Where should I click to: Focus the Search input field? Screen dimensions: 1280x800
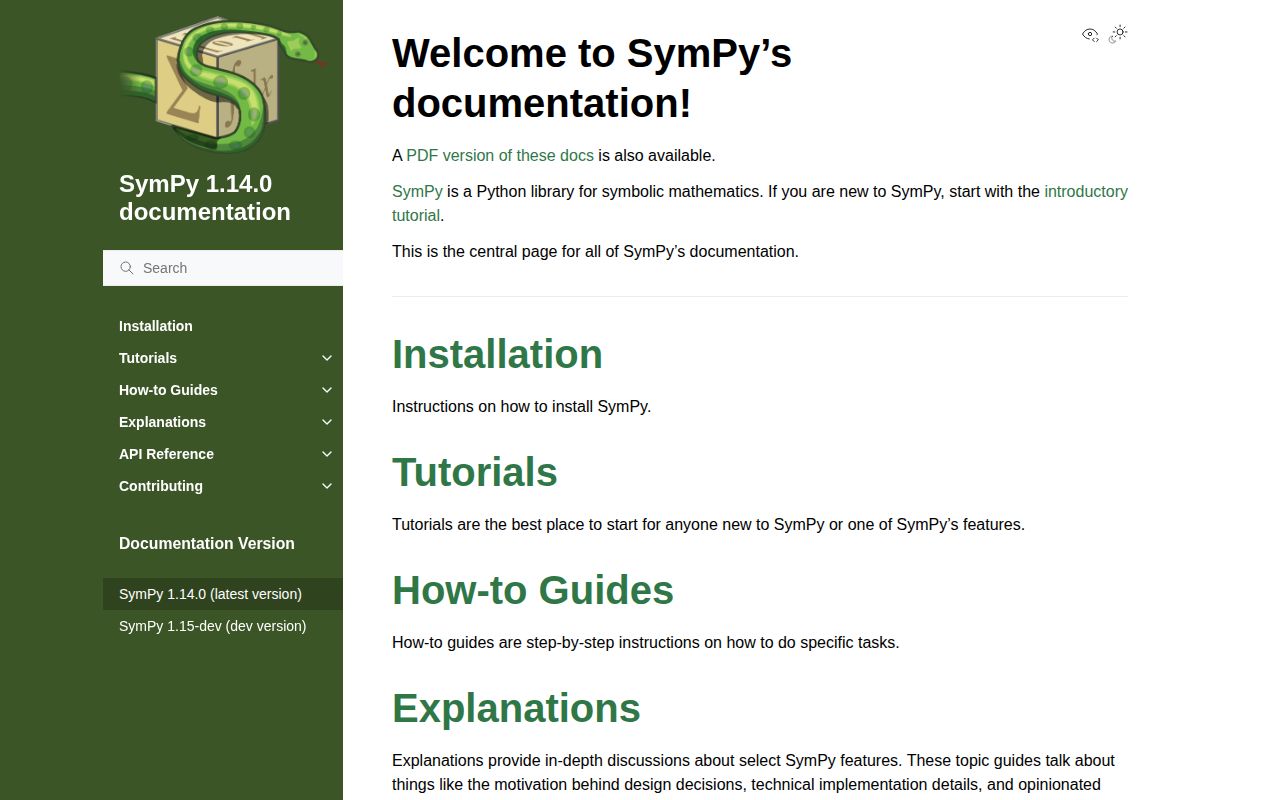223,268
